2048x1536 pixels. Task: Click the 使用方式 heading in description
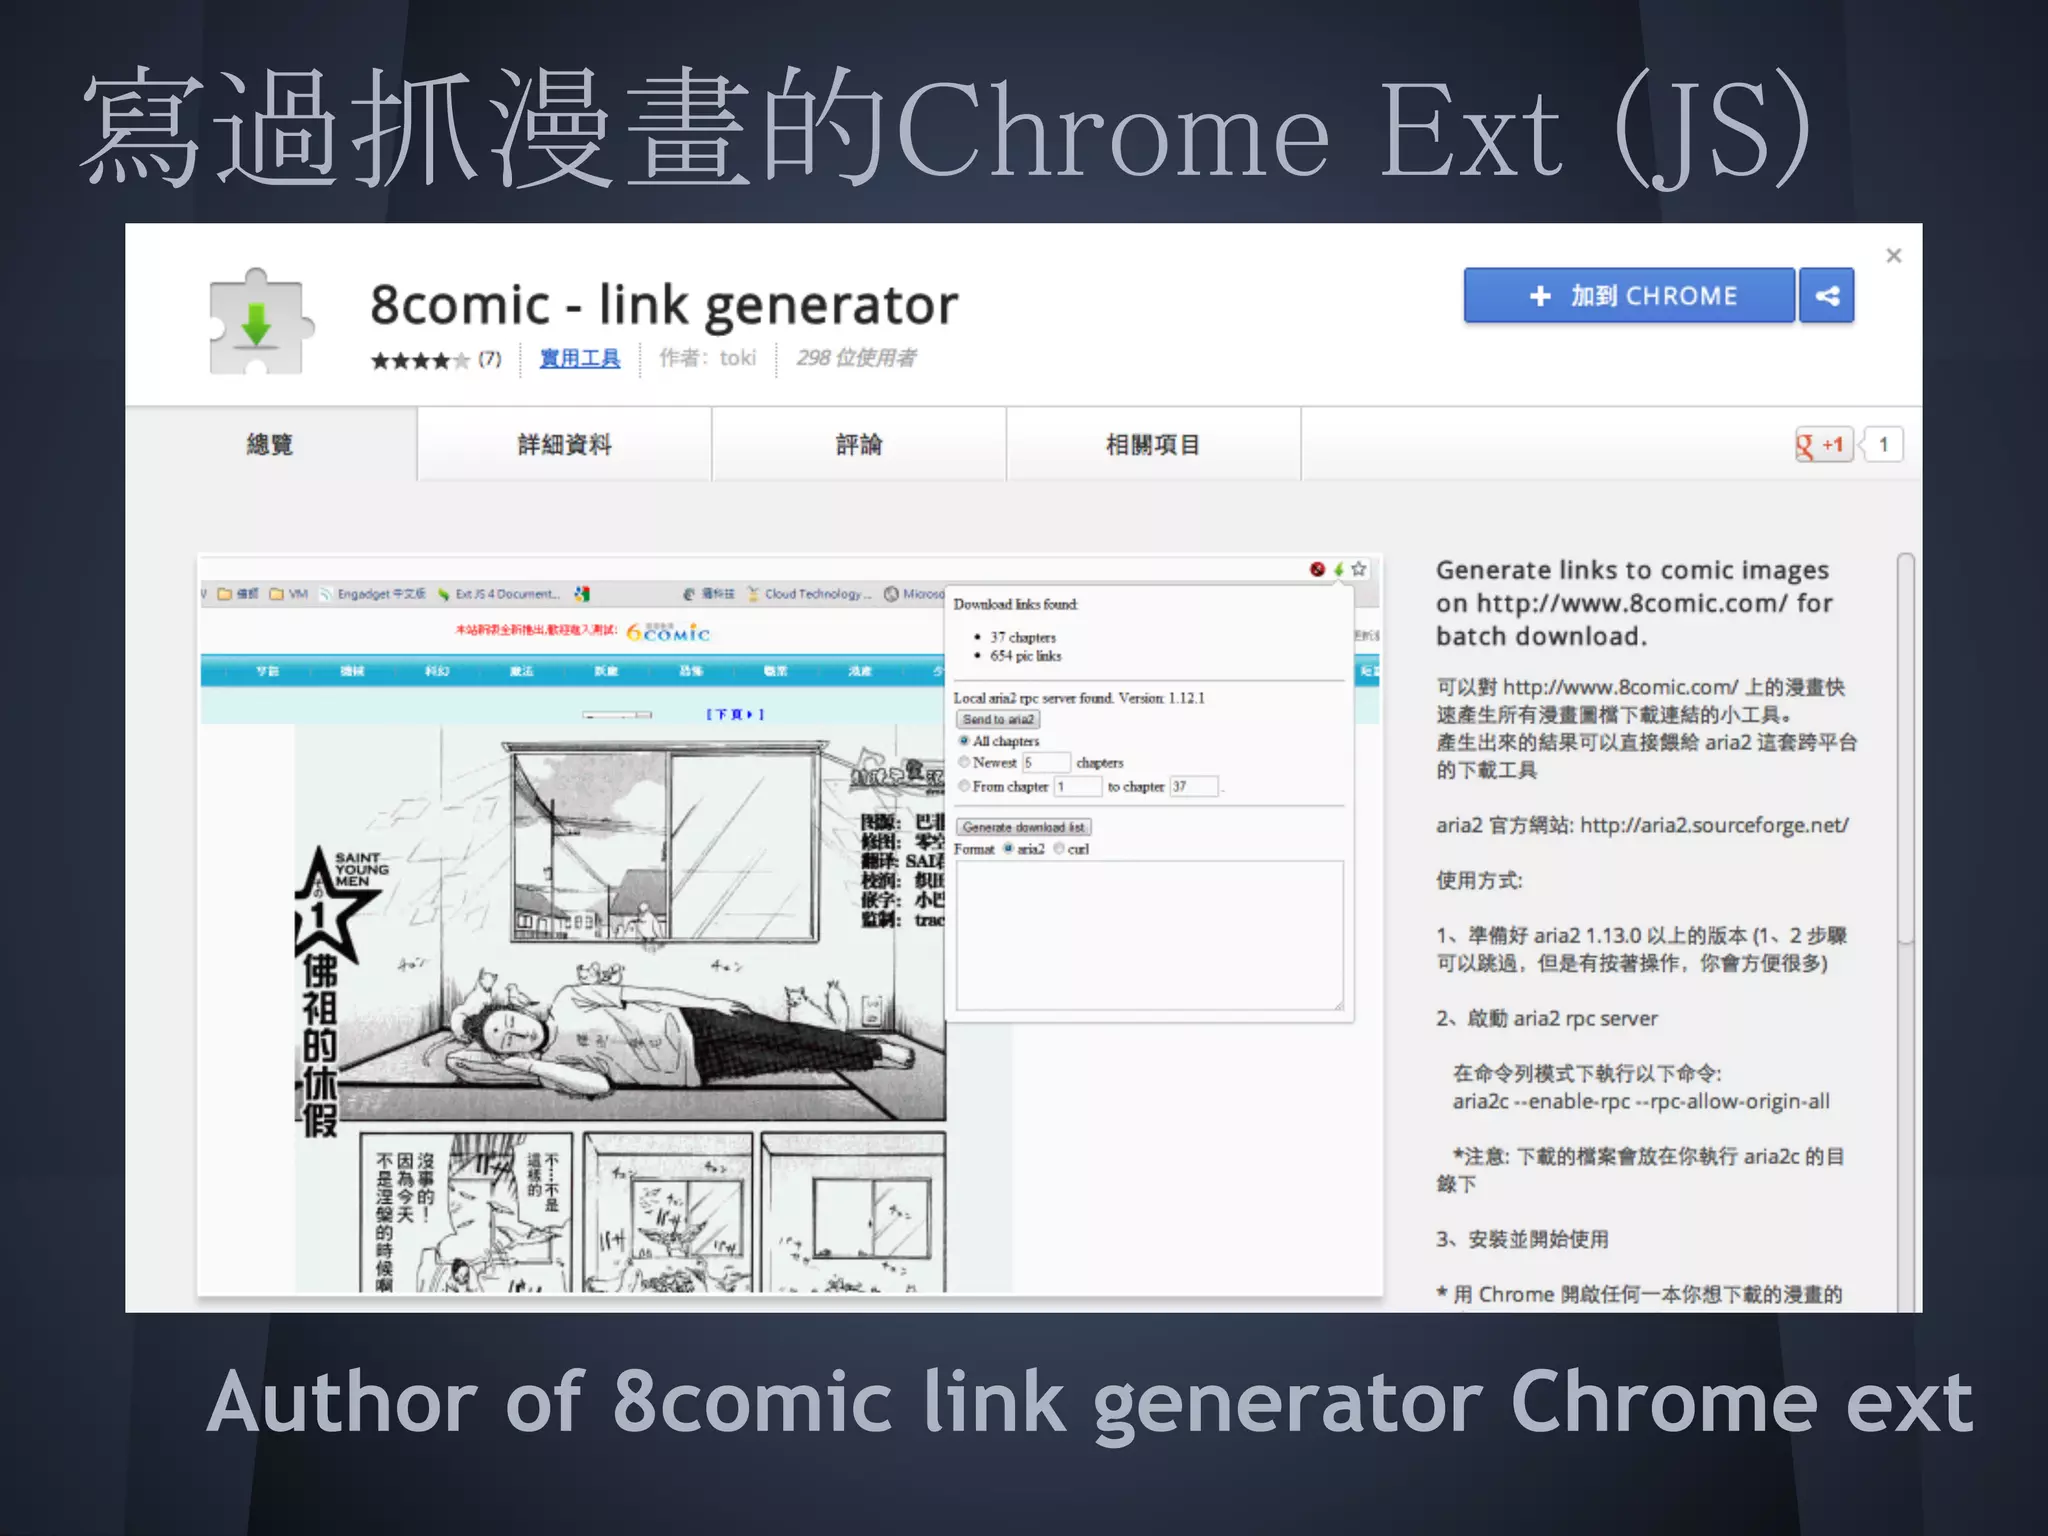point(1479,880)
